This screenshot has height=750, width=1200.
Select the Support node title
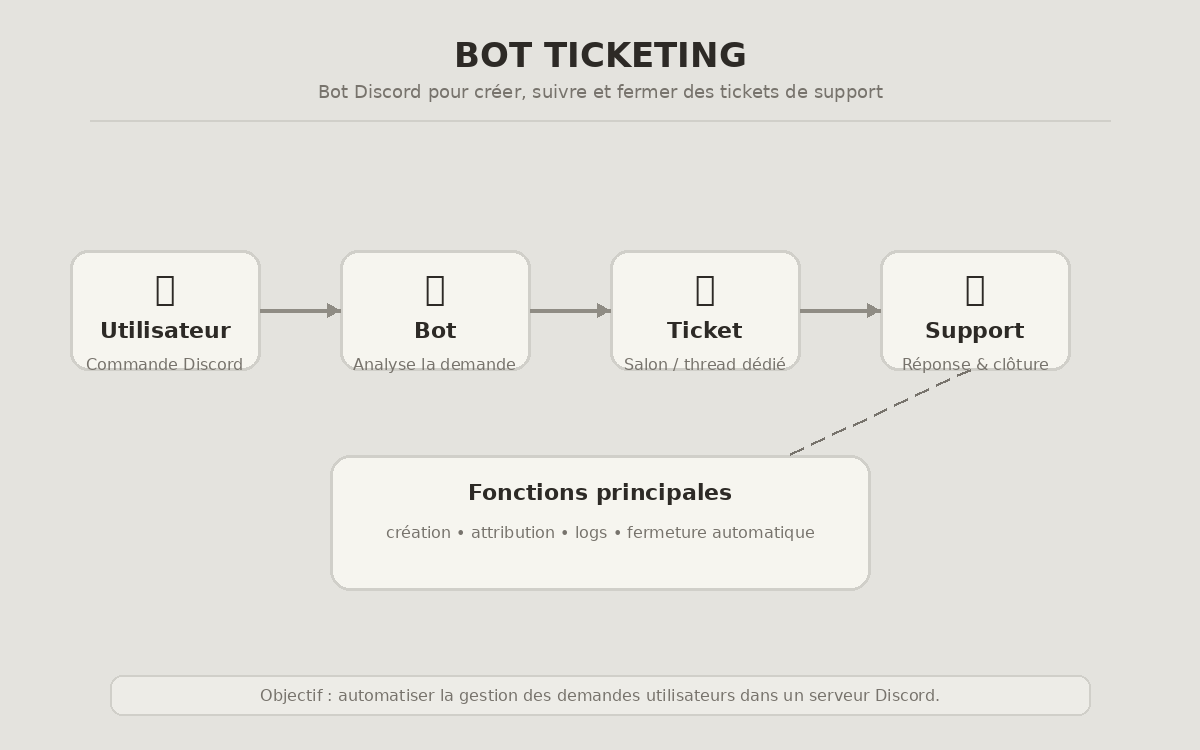pos(975,331)
